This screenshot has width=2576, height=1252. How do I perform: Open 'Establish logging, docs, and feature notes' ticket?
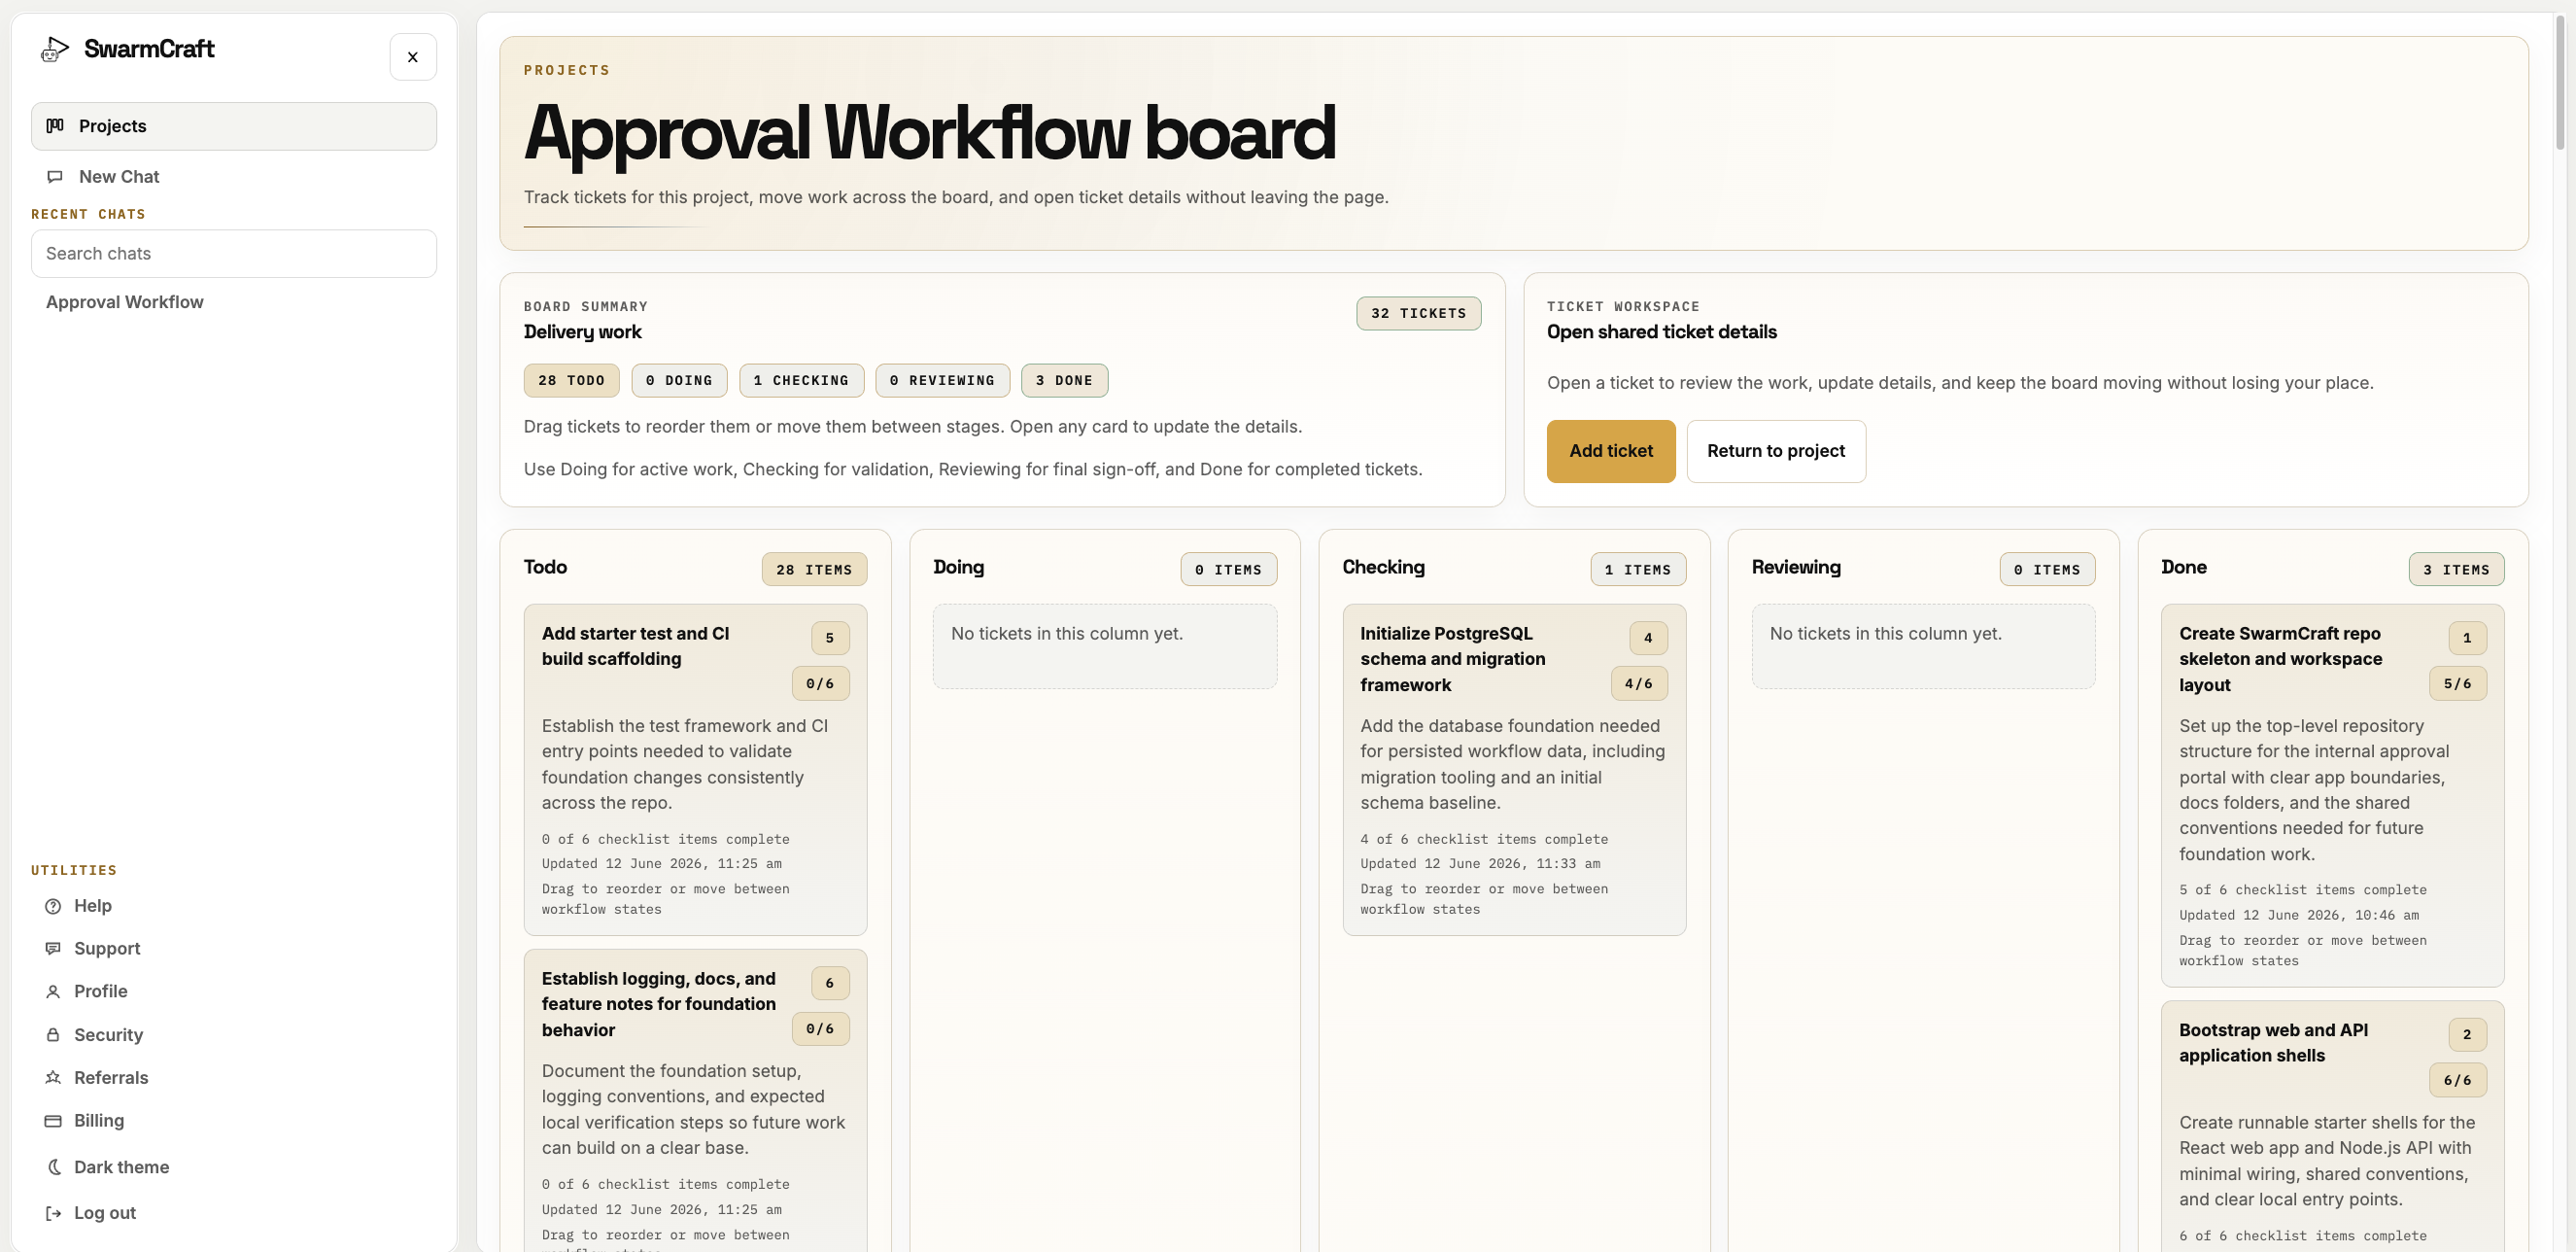pos(695,1100)
